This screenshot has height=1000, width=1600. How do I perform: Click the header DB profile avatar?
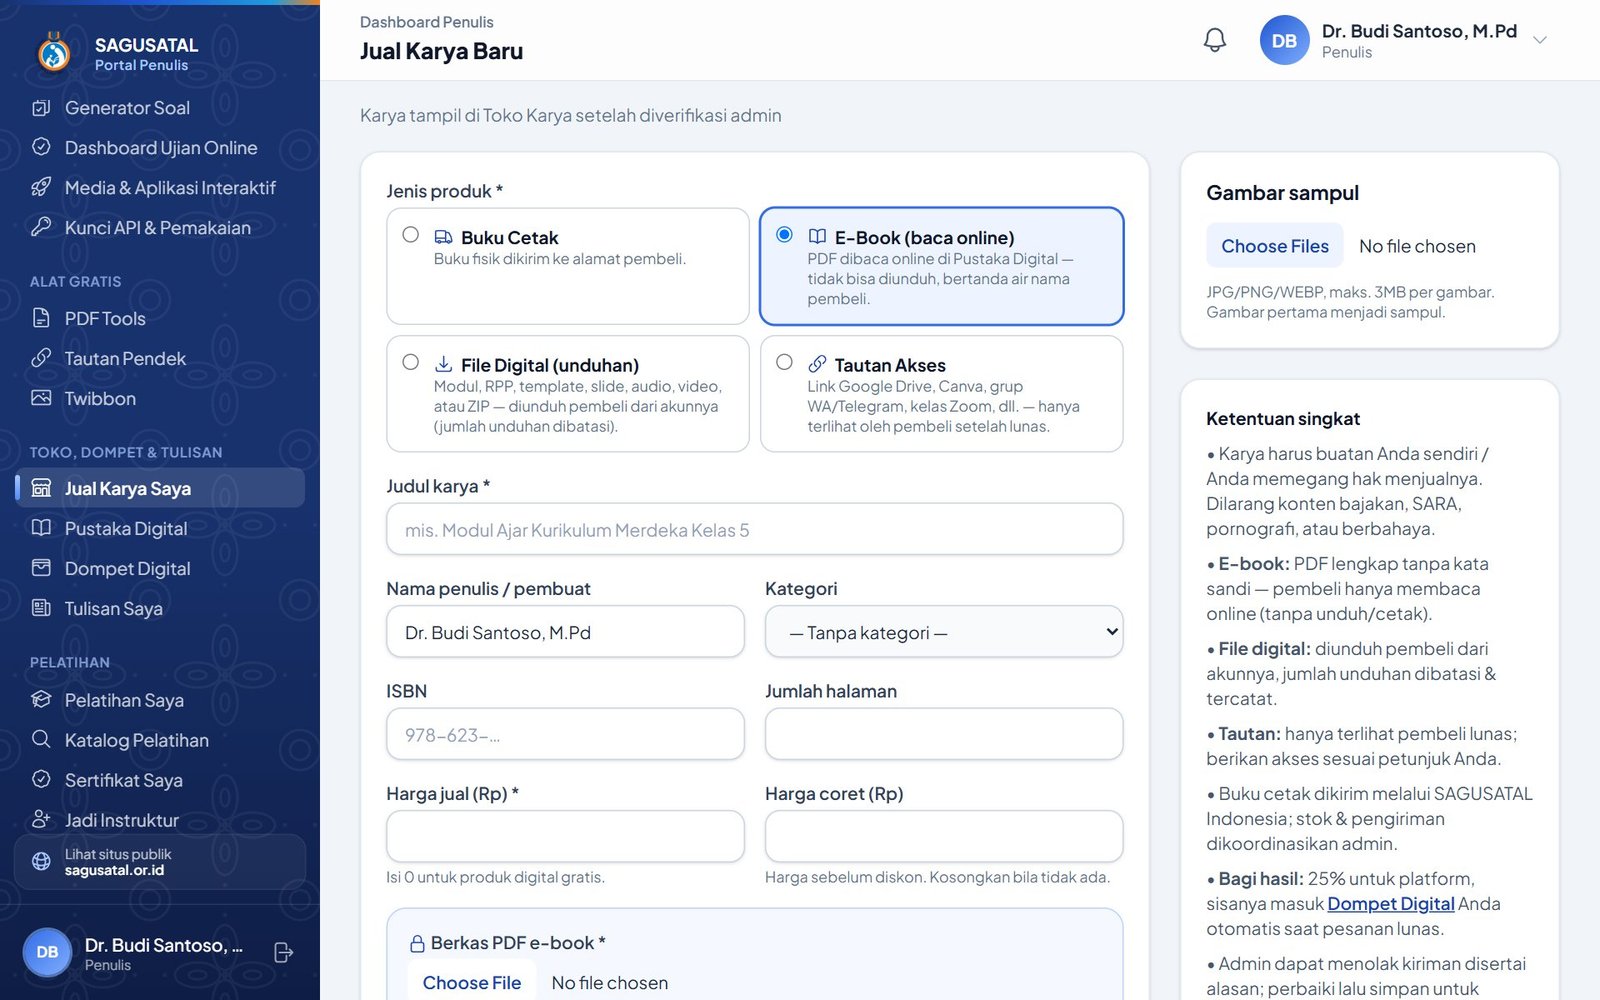[x=1284, y=41]
